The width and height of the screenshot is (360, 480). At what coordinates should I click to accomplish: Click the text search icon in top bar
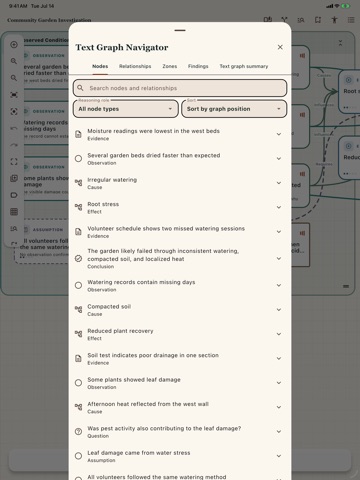coord(301,20)
